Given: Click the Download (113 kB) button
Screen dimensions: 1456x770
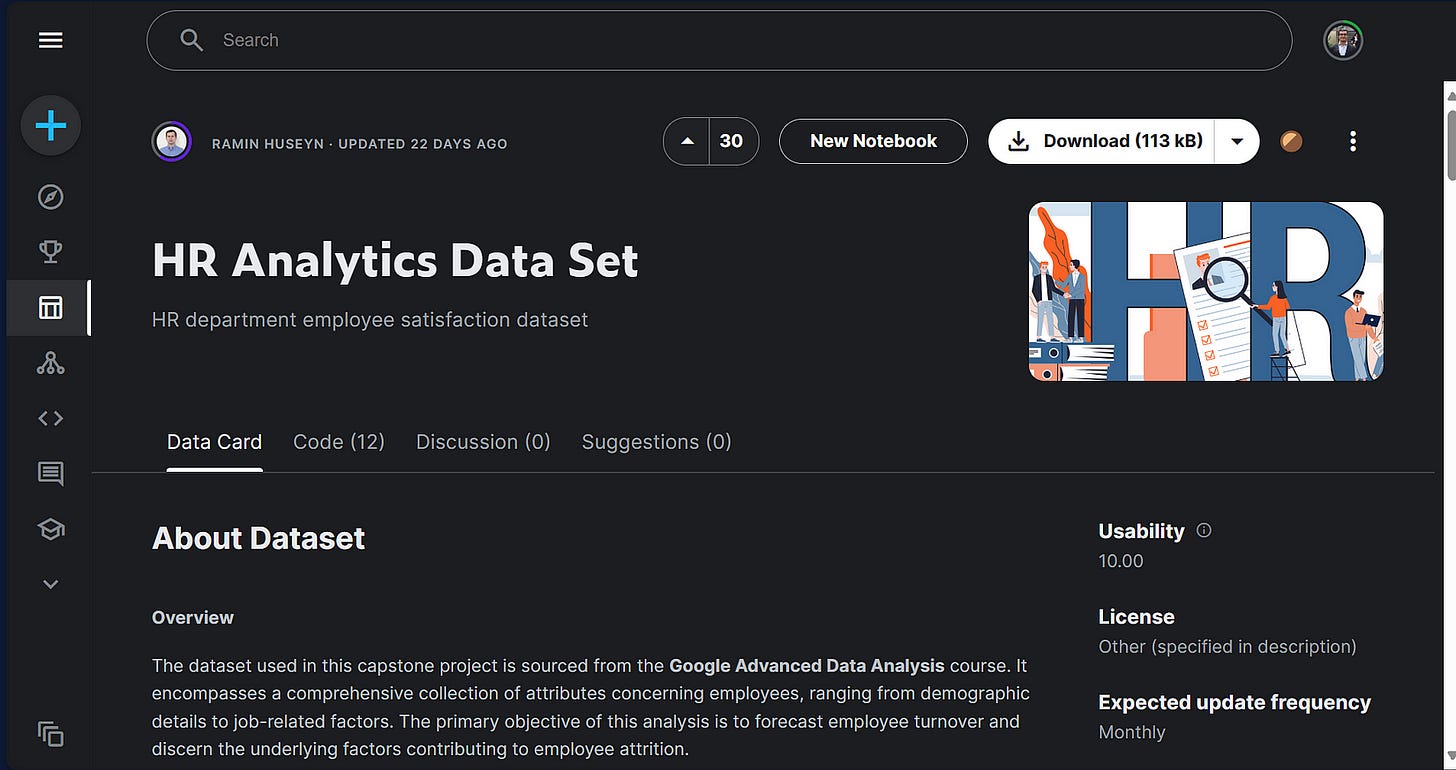Looking at the screenshot, I should [1102, 141].
